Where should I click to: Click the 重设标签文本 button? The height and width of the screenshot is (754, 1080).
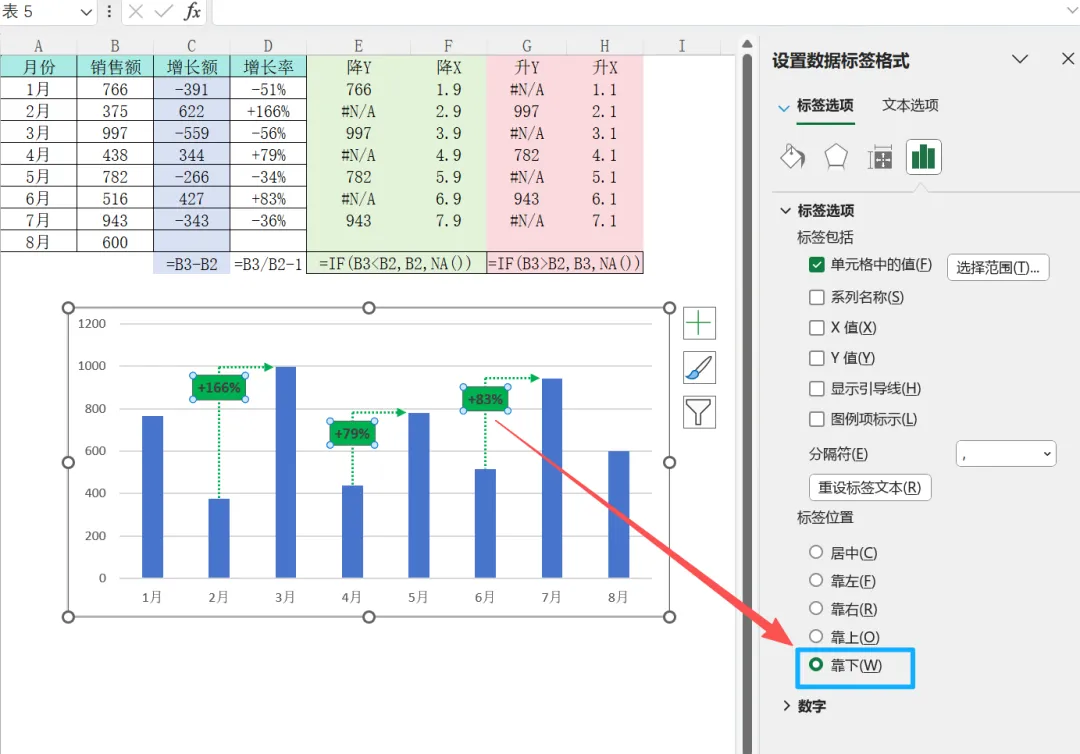870,488
